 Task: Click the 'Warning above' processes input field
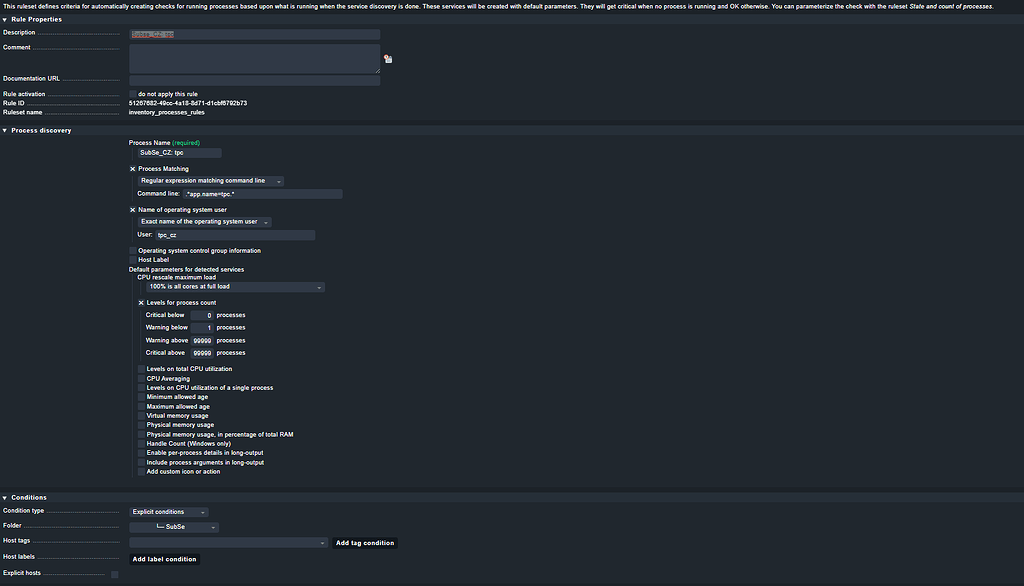tap(200, 340)
